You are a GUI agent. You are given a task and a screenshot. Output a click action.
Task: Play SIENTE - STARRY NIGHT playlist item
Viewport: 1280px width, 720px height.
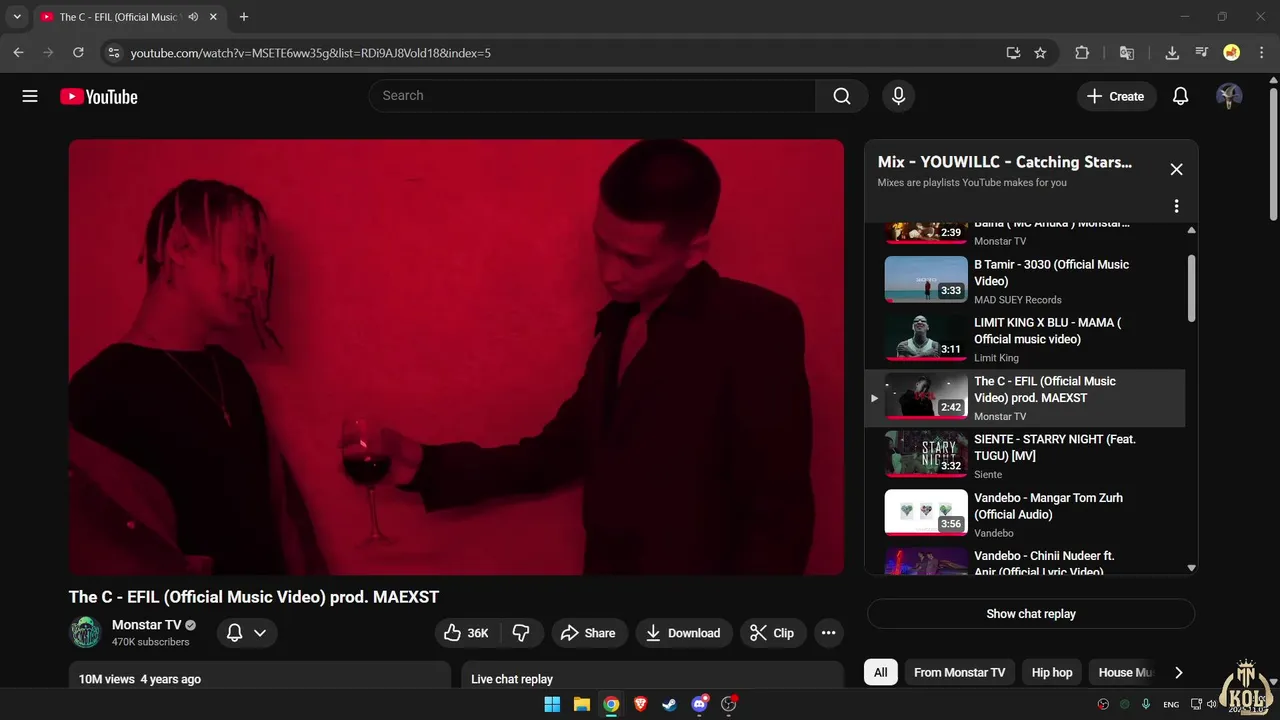pos(1025,455)
